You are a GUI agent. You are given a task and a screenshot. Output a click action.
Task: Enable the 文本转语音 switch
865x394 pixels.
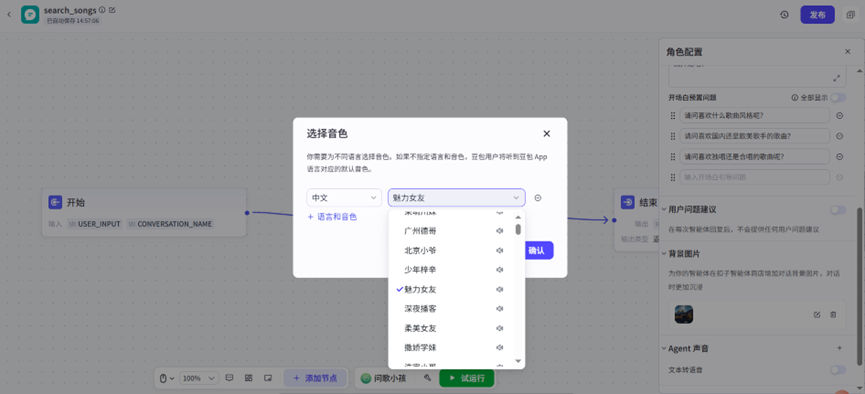(x=838, y=370)
